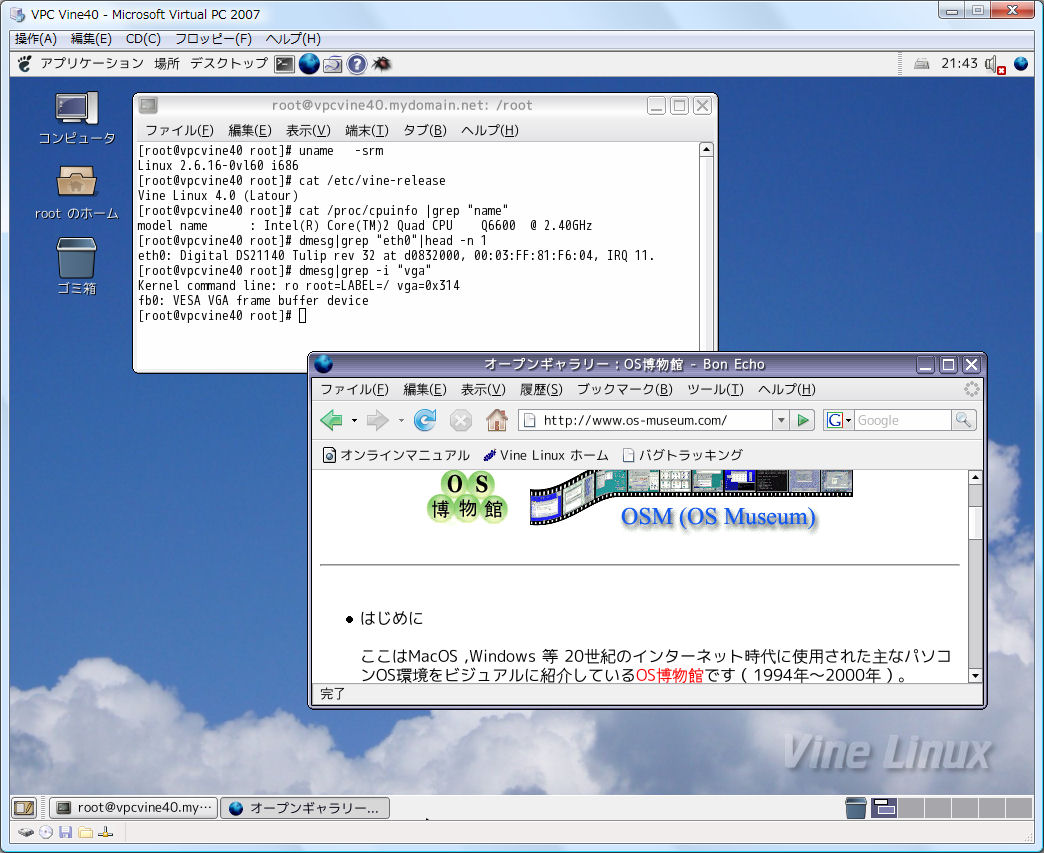
Task: Open the デスクトップ menu in the GNOME panel
Action: (228, 64)
